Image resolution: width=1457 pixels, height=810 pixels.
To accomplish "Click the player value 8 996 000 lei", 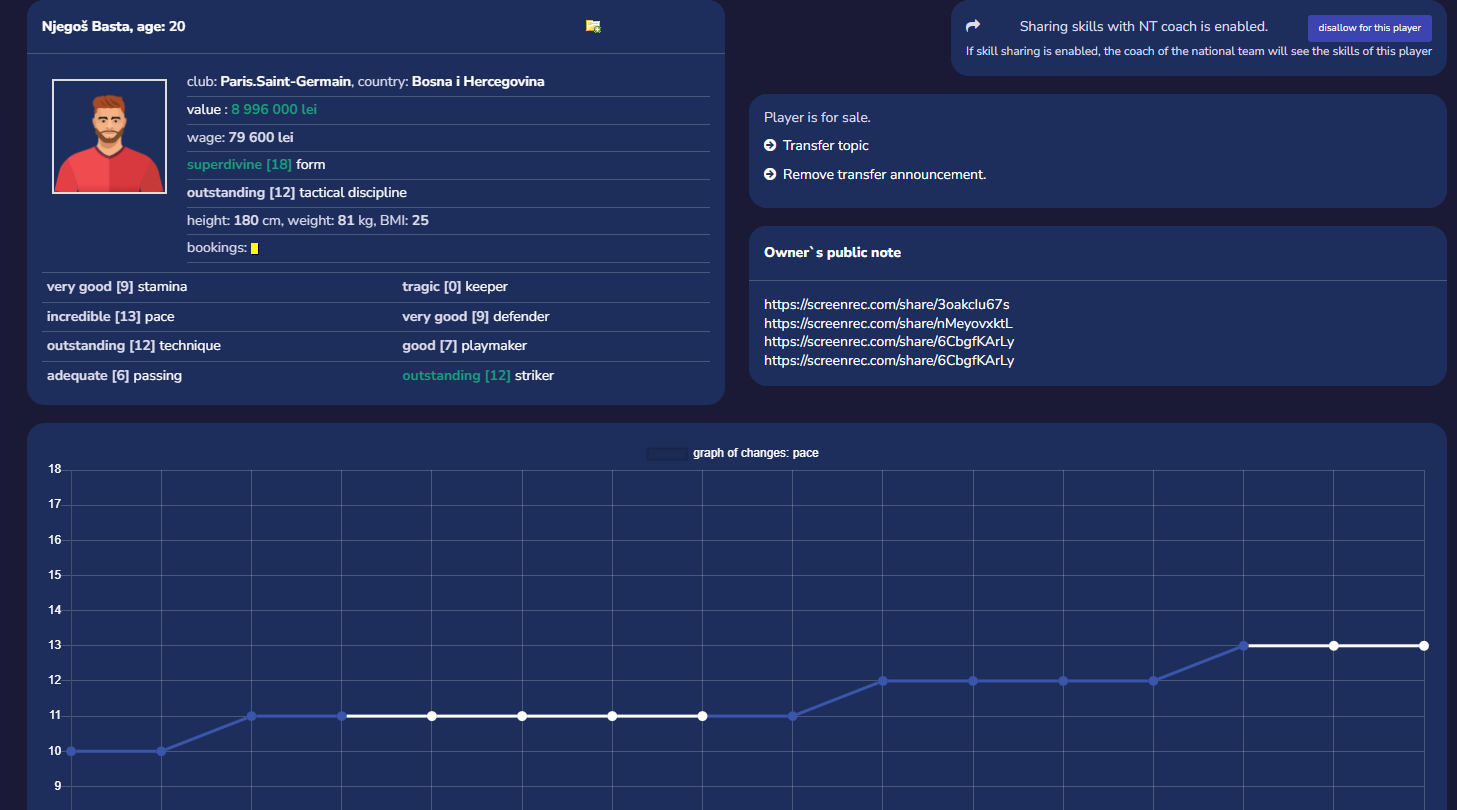I will click(x=273, y=110).
